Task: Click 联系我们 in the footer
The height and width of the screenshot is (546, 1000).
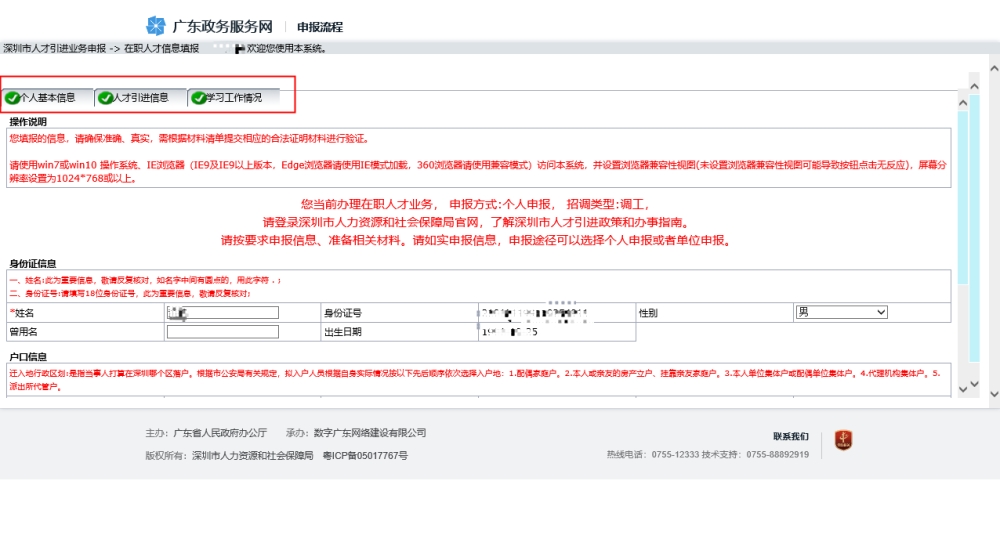Action: [x=791, y=436]
